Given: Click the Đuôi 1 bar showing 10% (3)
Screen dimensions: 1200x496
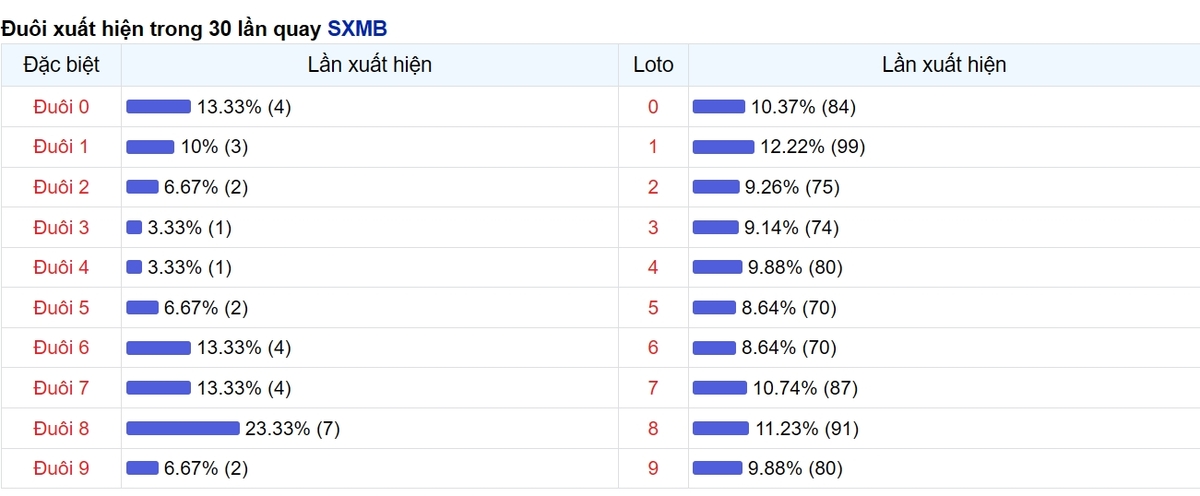Looking at the screenshot, I should point(150,147).
